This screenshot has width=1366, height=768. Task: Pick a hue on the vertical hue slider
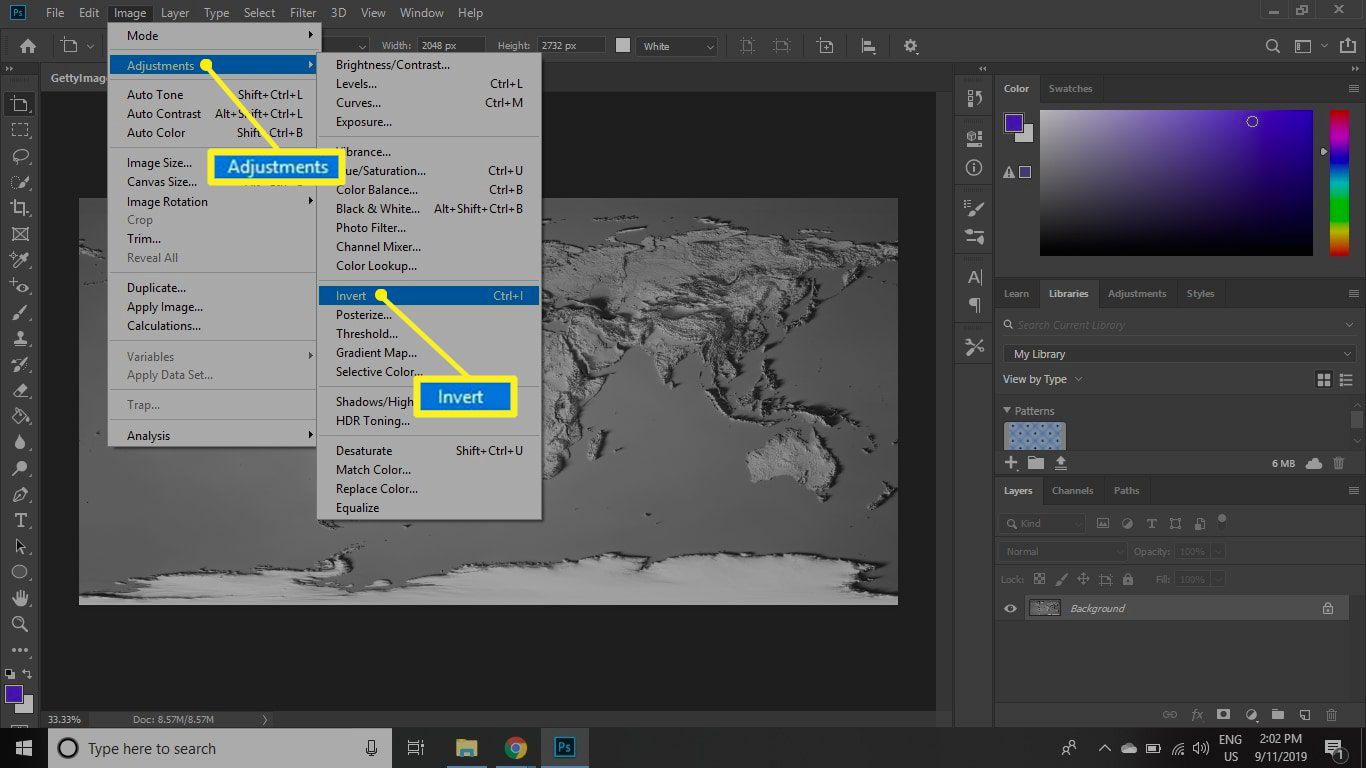click(1339, 182)
